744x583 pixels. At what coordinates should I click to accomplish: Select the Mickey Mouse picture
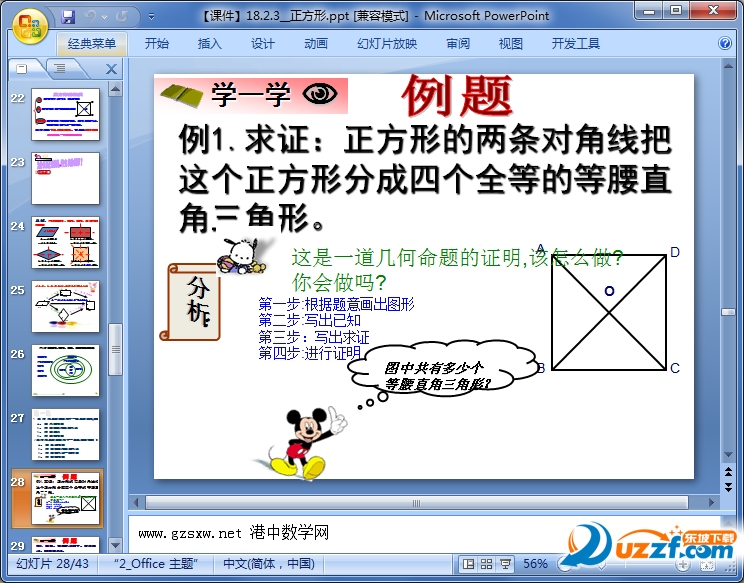[300, 444]
